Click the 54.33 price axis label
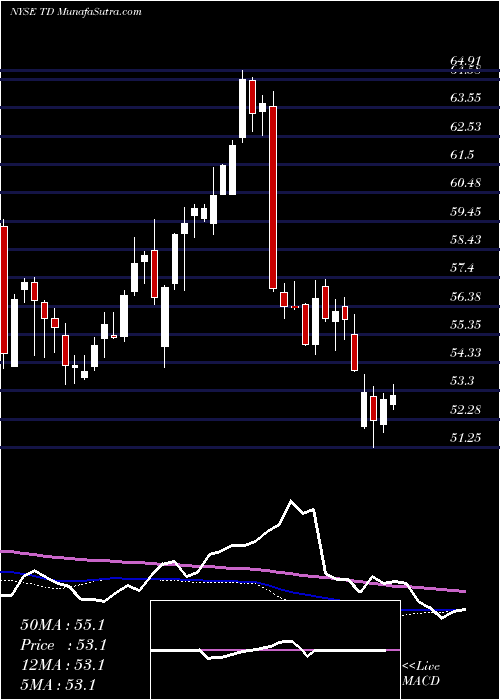Image resolution: width=500 pixels, height=700 pixels. 466,353
